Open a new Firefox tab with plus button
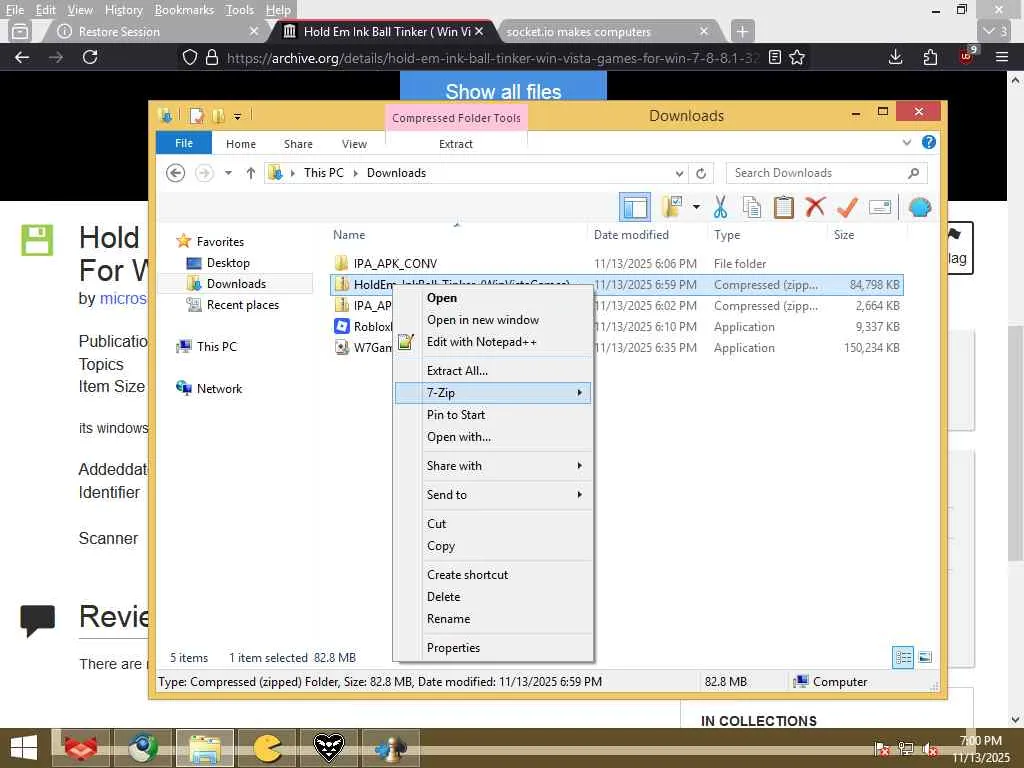 742,31
